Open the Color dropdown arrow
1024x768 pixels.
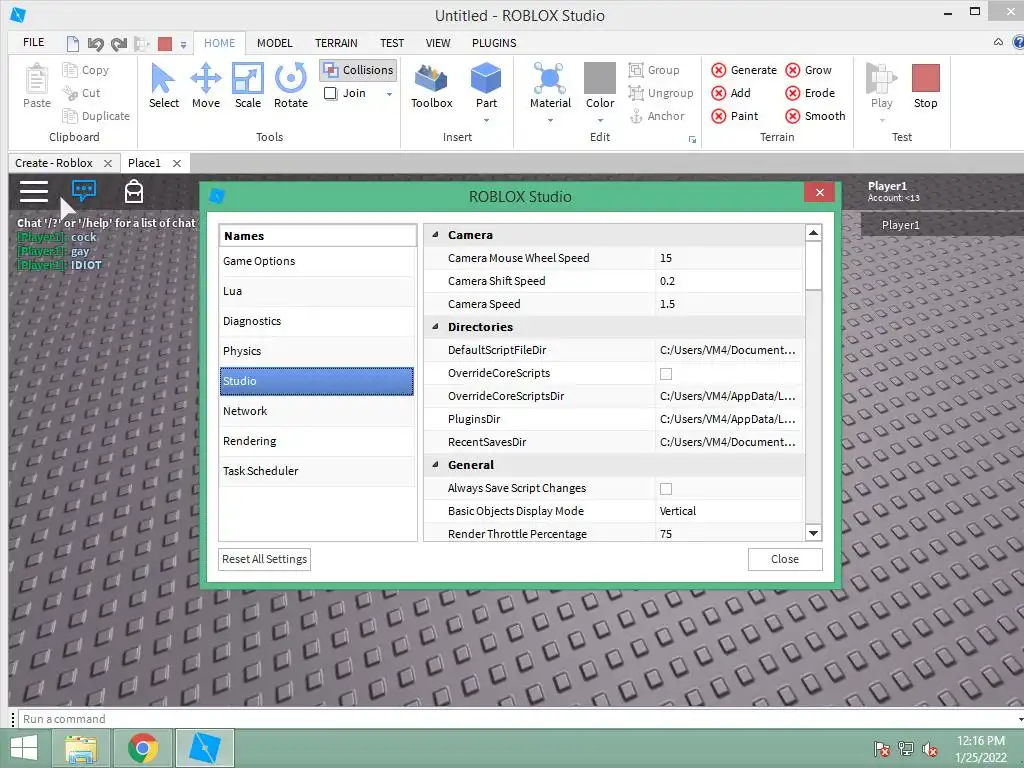600,121
